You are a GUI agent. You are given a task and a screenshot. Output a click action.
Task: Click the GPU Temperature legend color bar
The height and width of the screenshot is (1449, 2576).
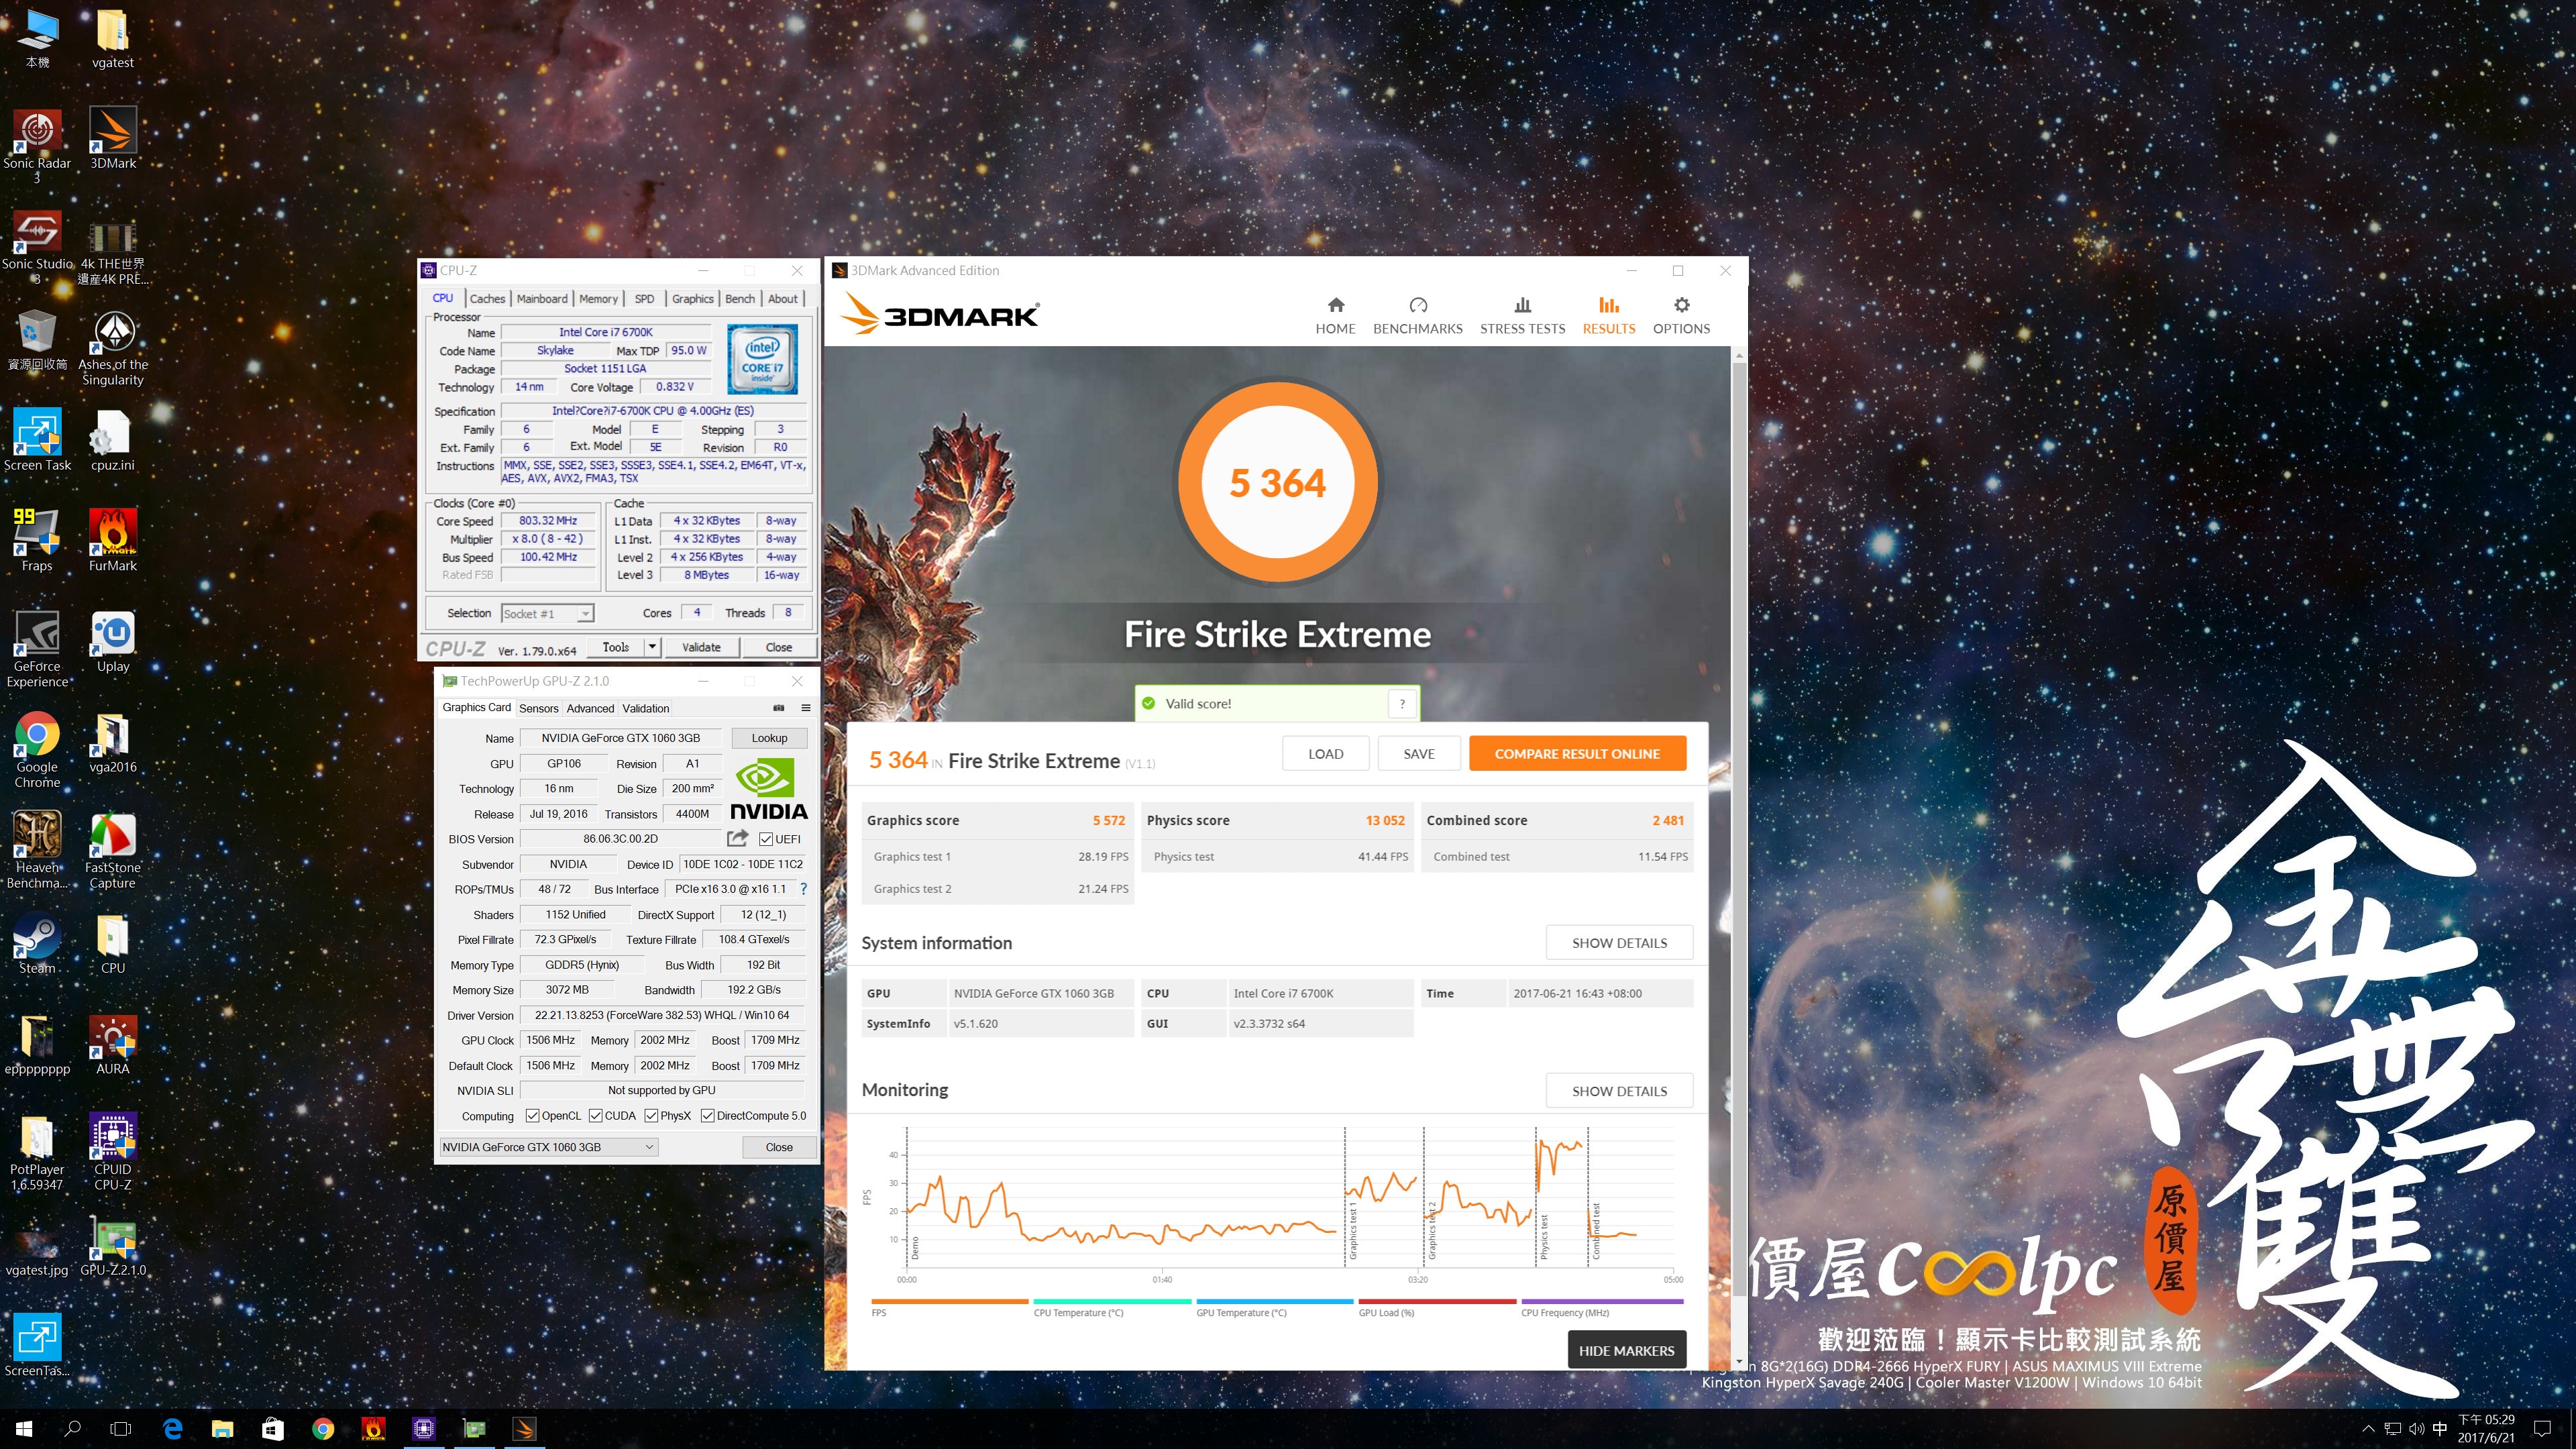(x=1274, y=1301)
